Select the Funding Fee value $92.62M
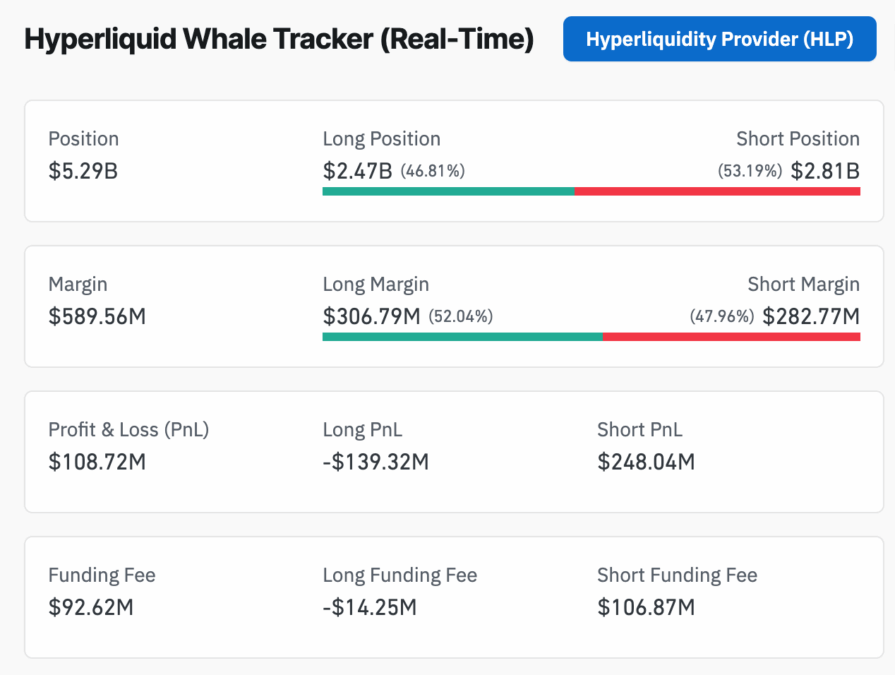 [93, 607]
